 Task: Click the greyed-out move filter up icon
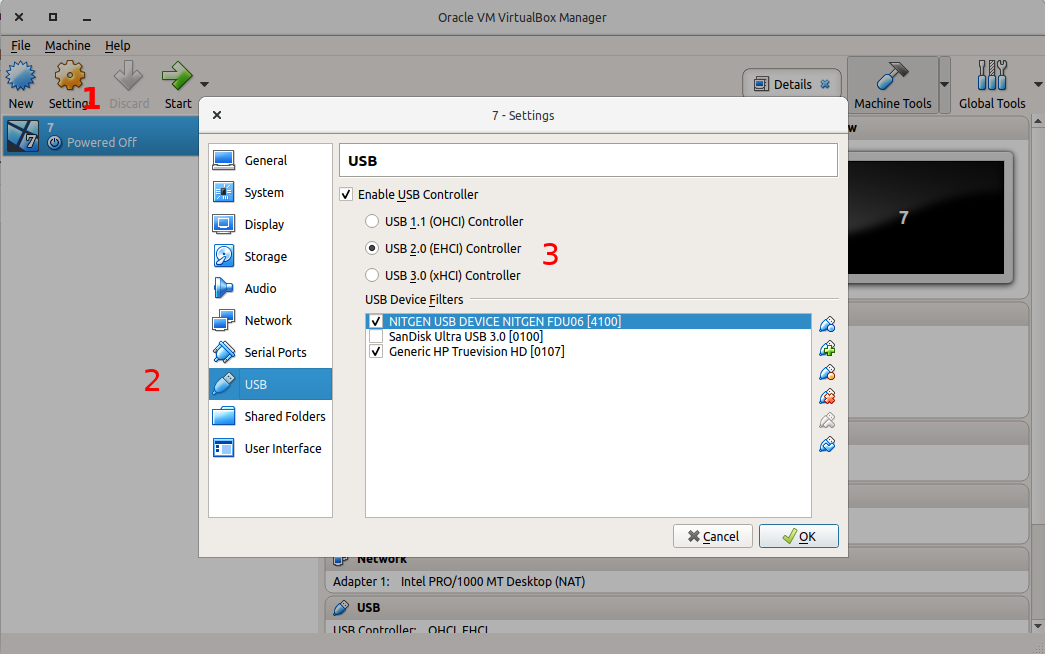[827, 421]
